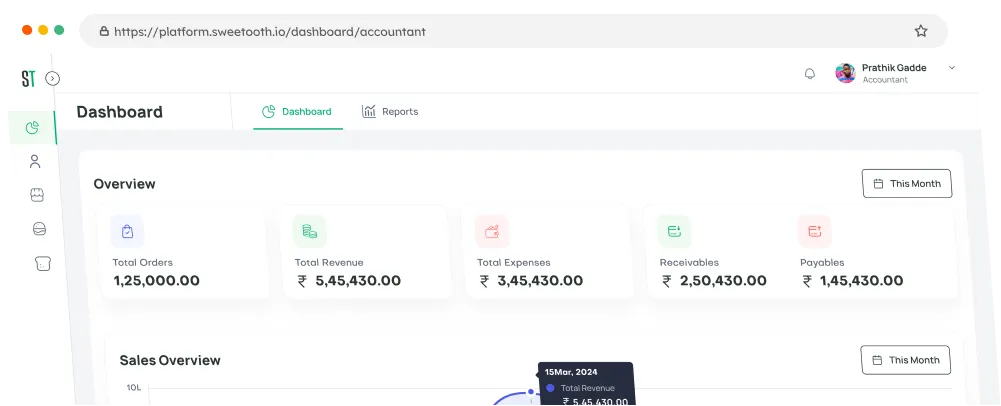The height and width of the screenshot is (406, 1001).
Task: Click the browser address bar URL
Action: 270,31
